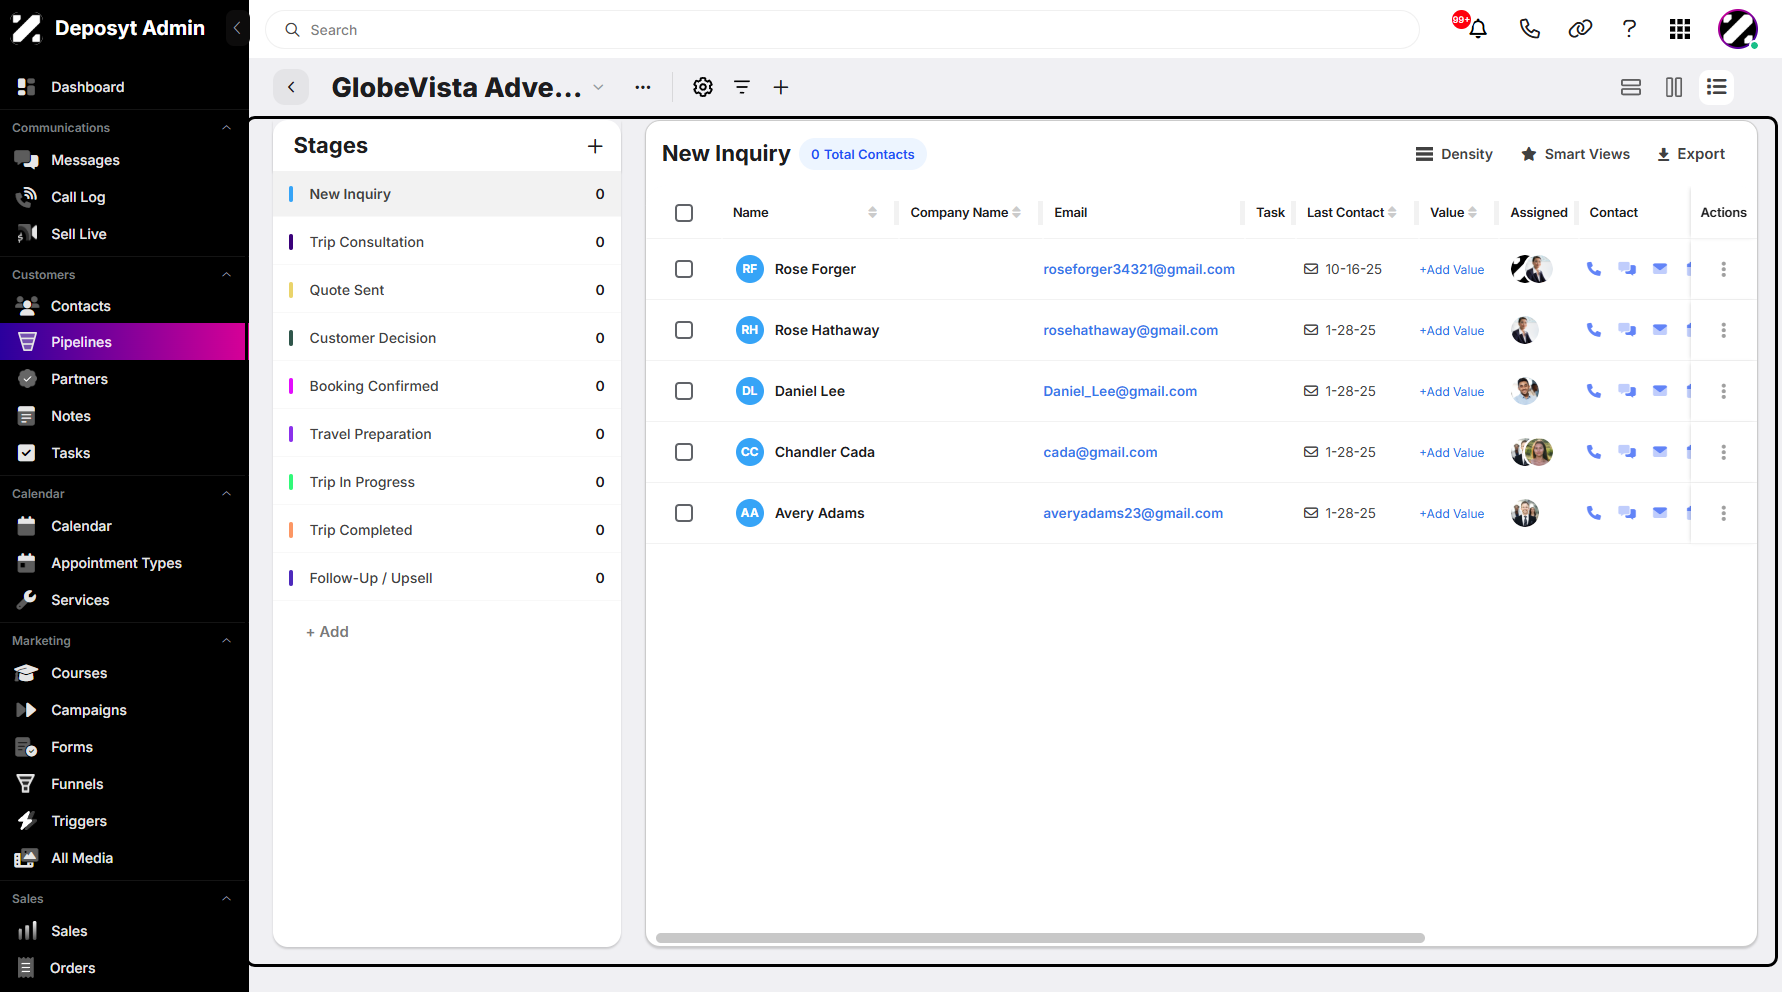
Task: Select all contacts with the header checkbox
Action: (684, 213)
